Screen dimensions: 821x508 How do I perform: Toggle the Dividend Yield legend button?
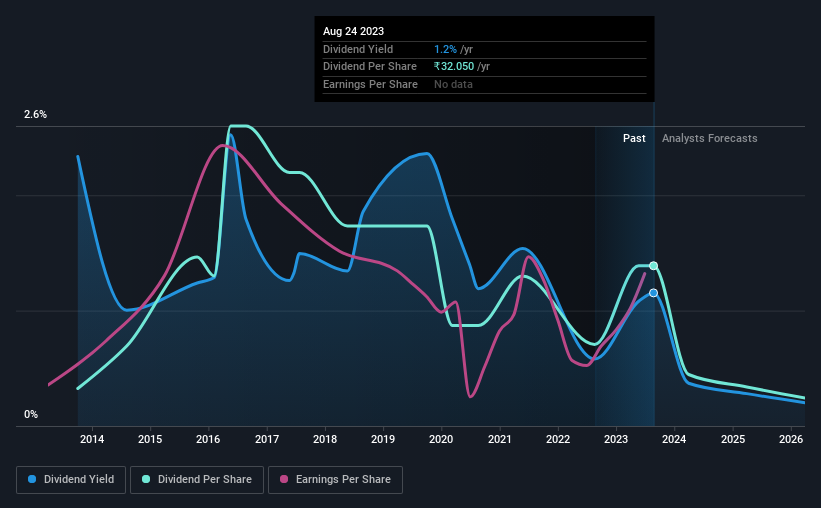pos(71,480)
